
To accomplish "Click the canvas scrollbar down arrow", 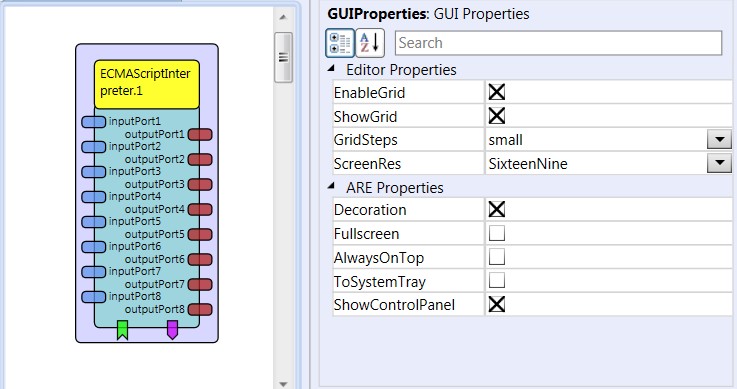I will click(283, 384).
